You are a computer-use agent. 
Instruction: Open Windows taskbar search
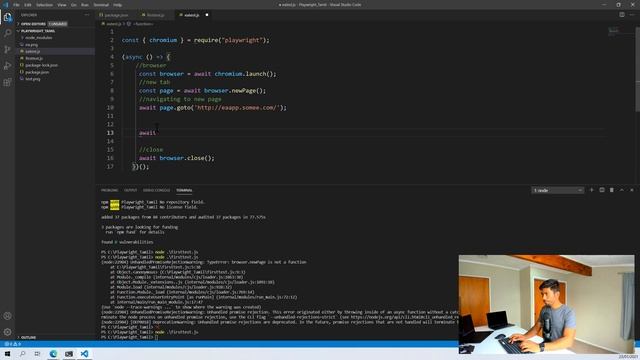(22, 354)
